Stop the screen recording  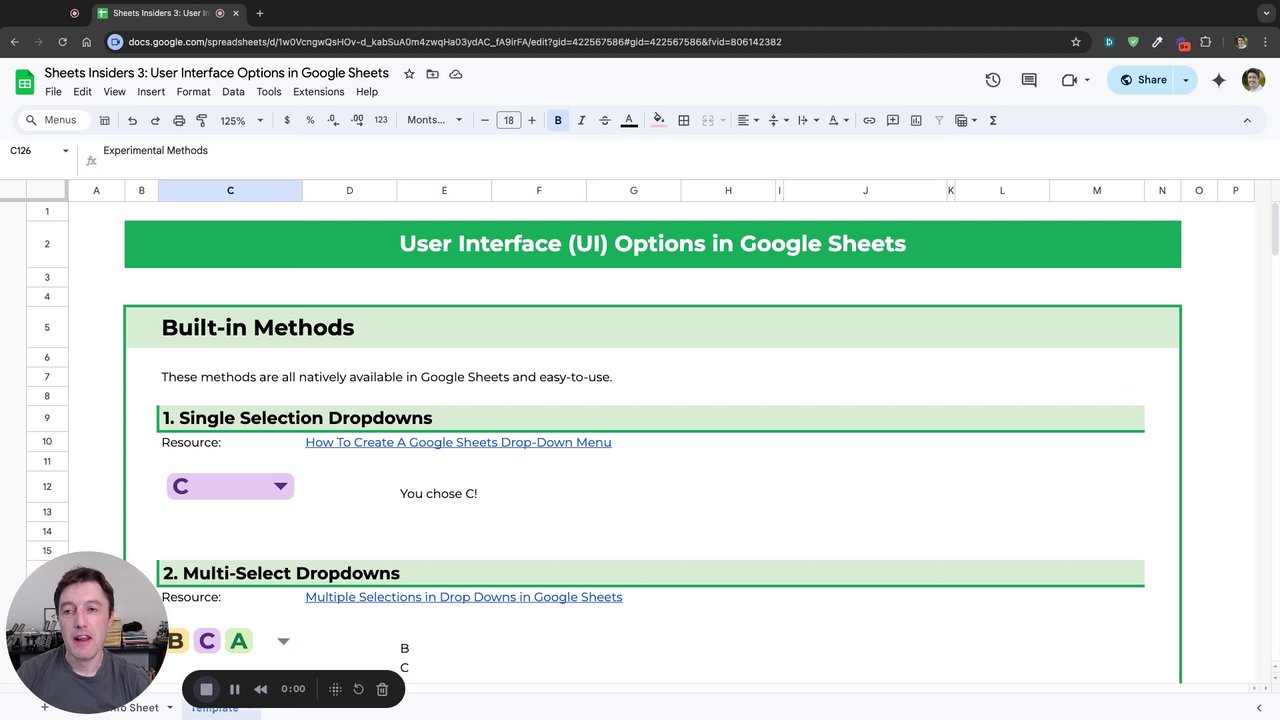[x=206, y=689]
